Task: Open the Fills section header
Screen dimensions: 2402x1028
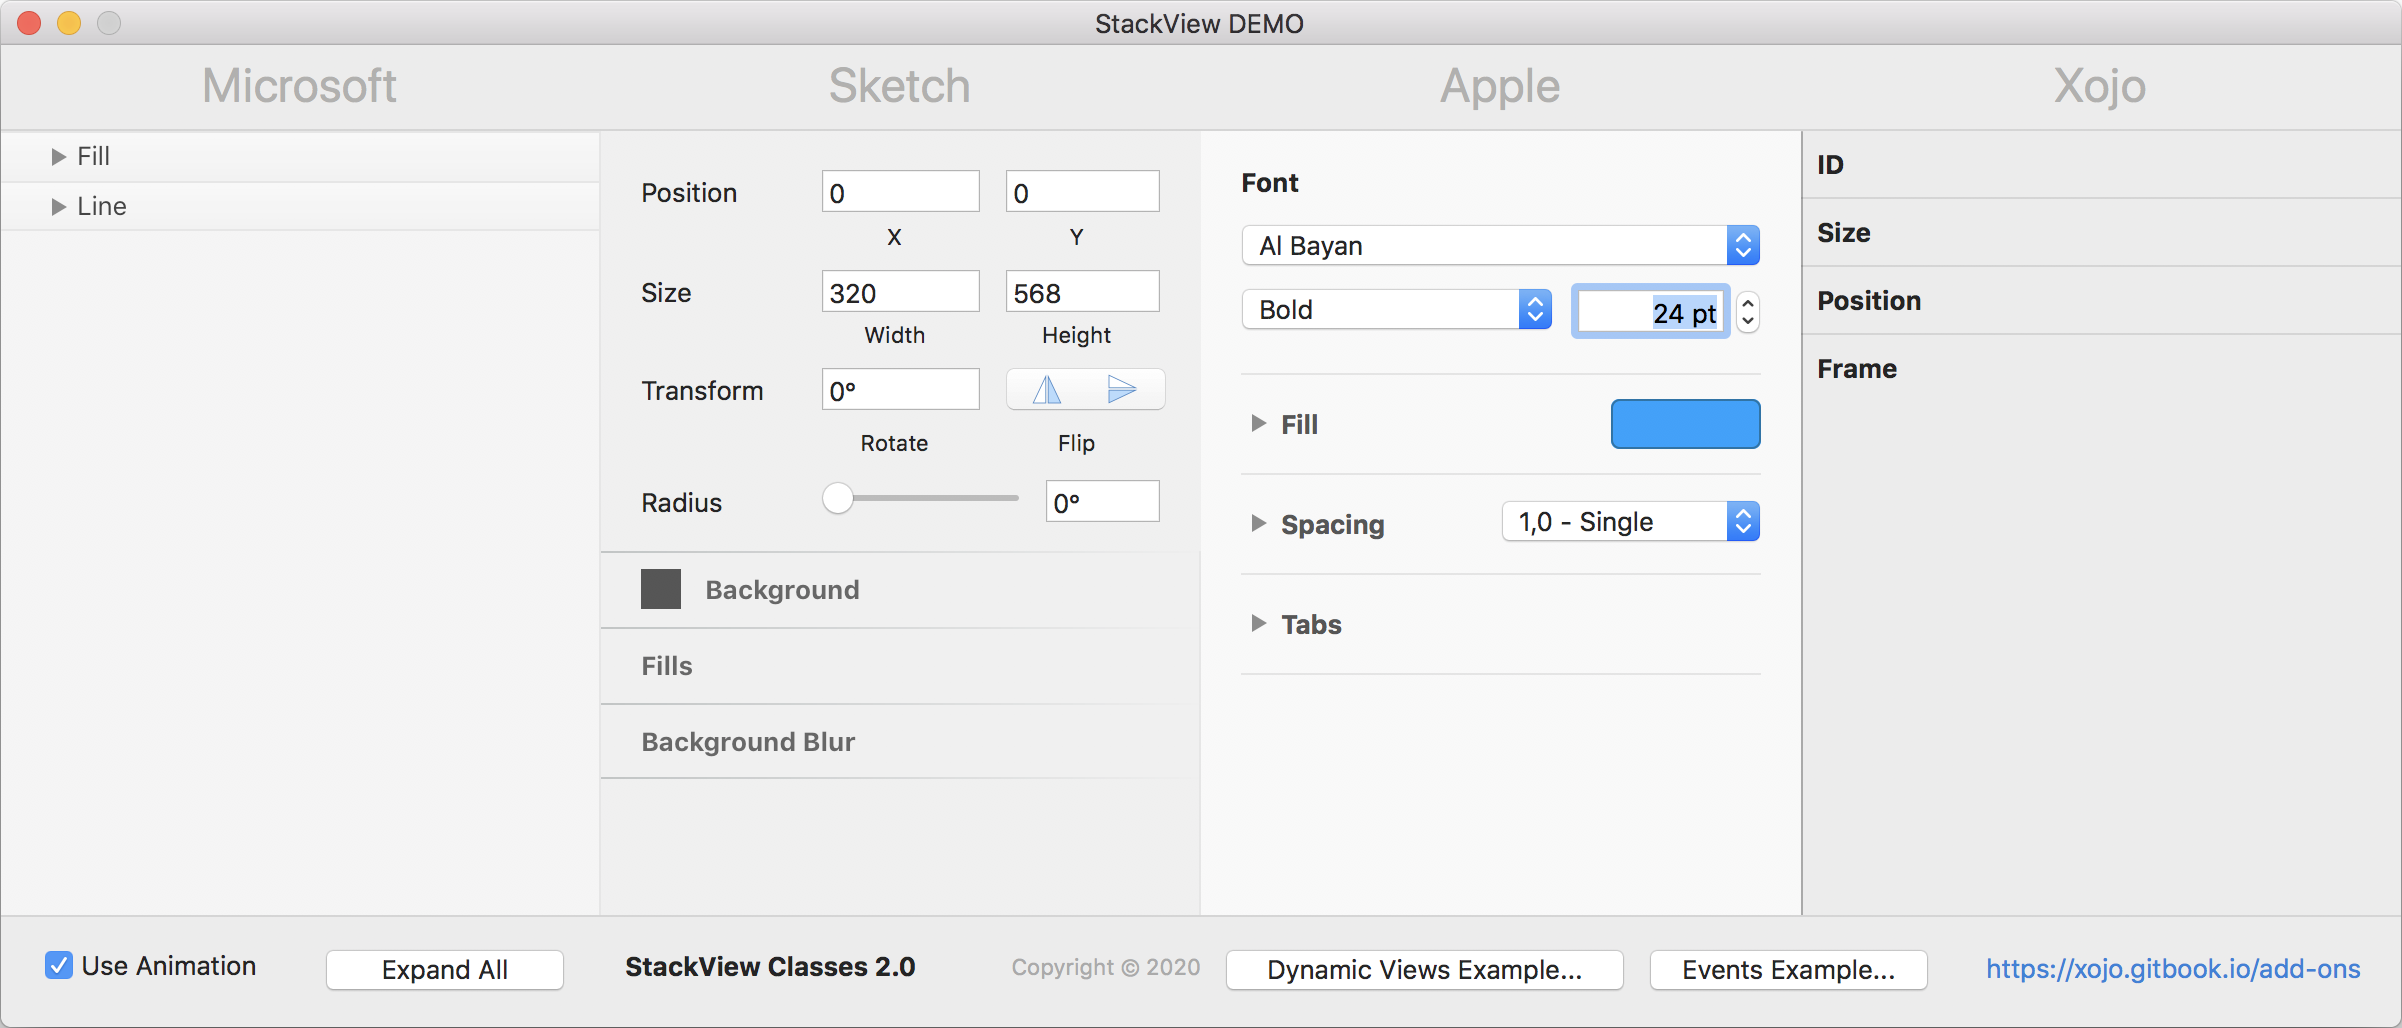Action: [x=900, y=667]
